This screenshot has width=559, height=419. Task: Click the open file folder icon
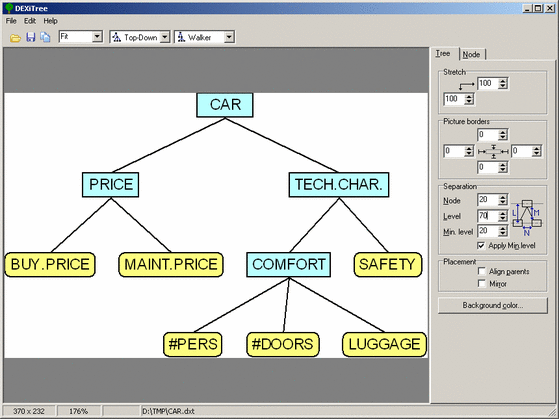pyautogui.click(x=15, y=37)
